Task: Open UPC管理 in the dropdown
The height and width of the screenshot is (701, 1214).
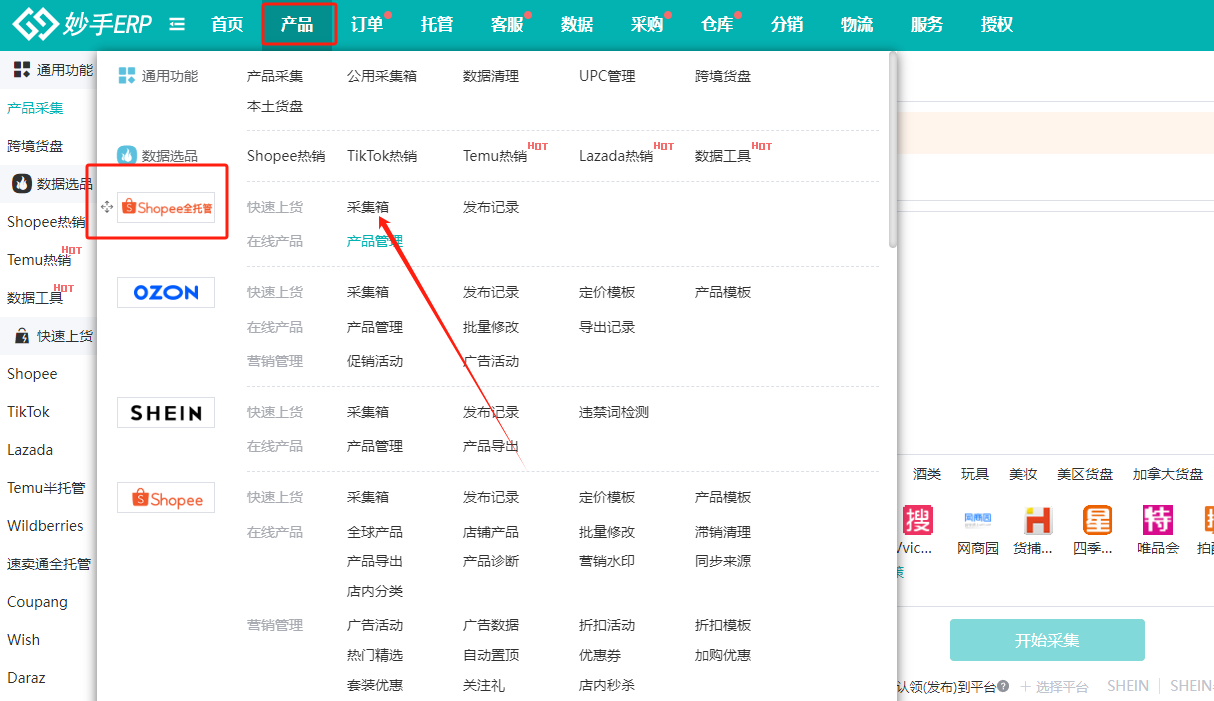Action: point(607,76)
